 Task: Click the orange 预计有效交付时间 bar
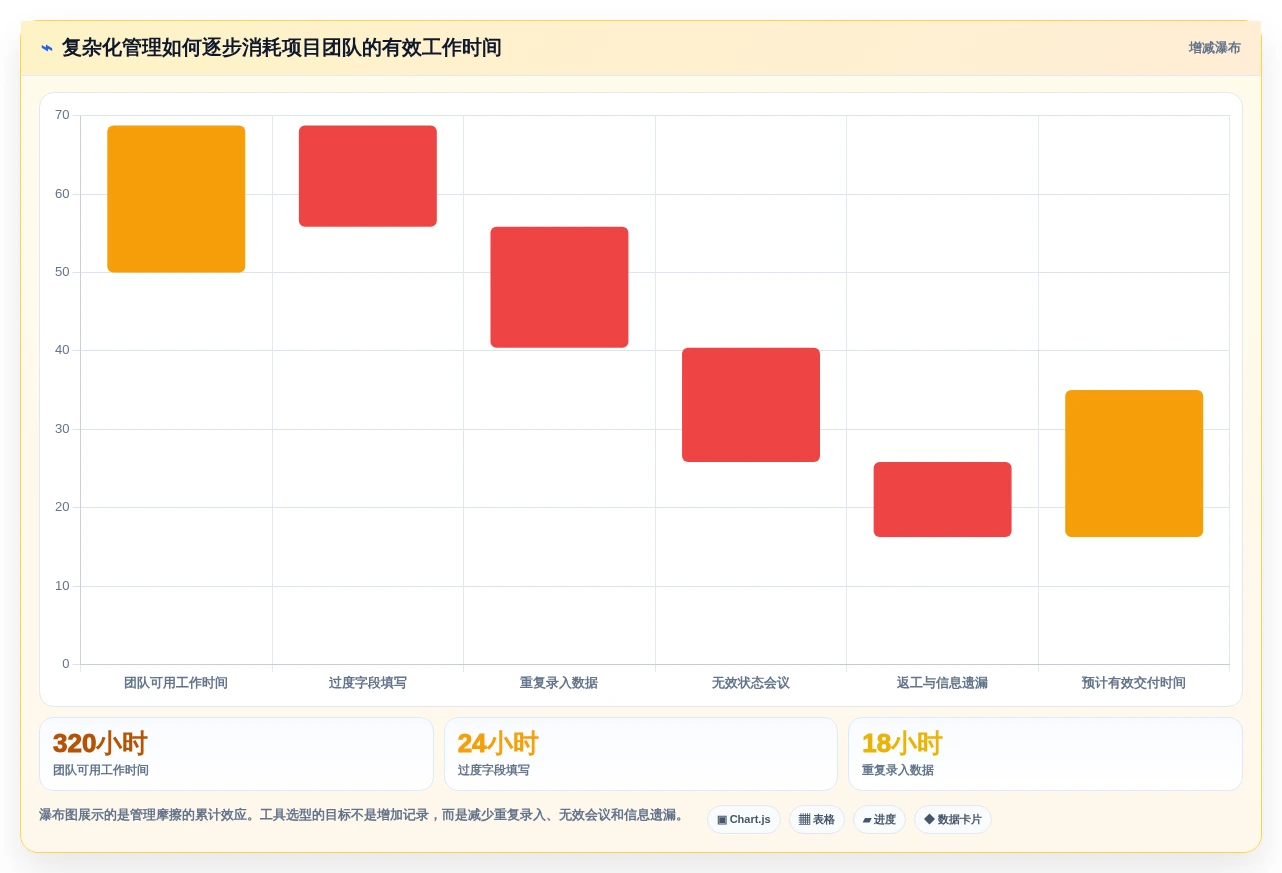(1134, 463)
